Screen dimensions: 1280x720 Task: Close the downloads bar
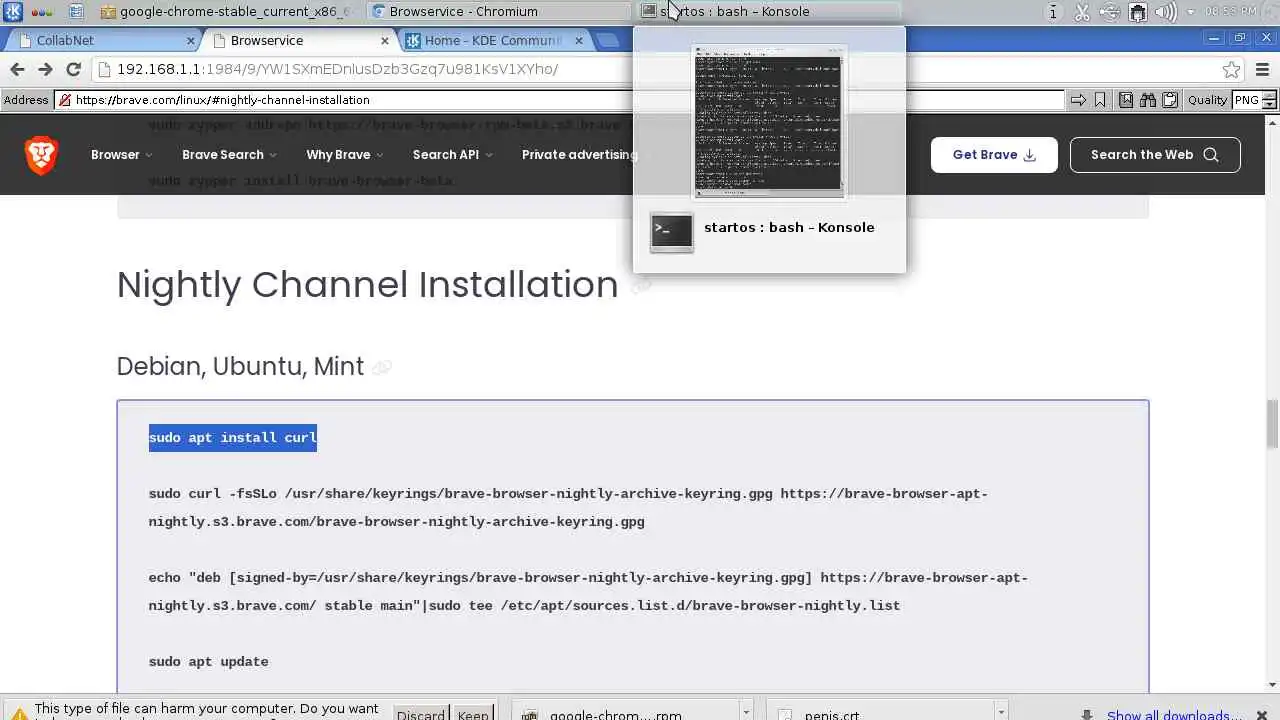(x=1261, y=714)
